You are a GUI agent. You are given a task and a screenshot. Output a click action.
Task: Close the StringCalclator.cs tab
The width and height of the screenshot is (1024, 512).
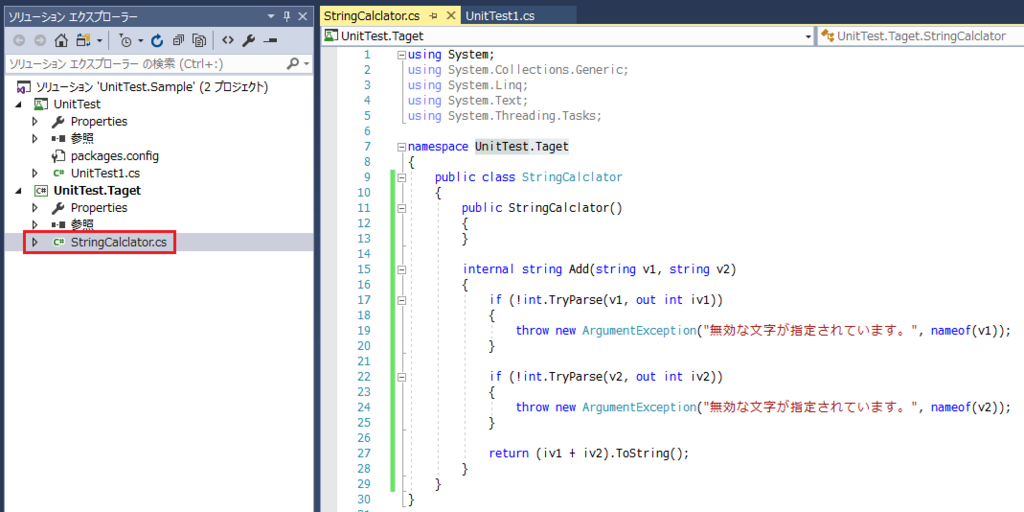450,16
